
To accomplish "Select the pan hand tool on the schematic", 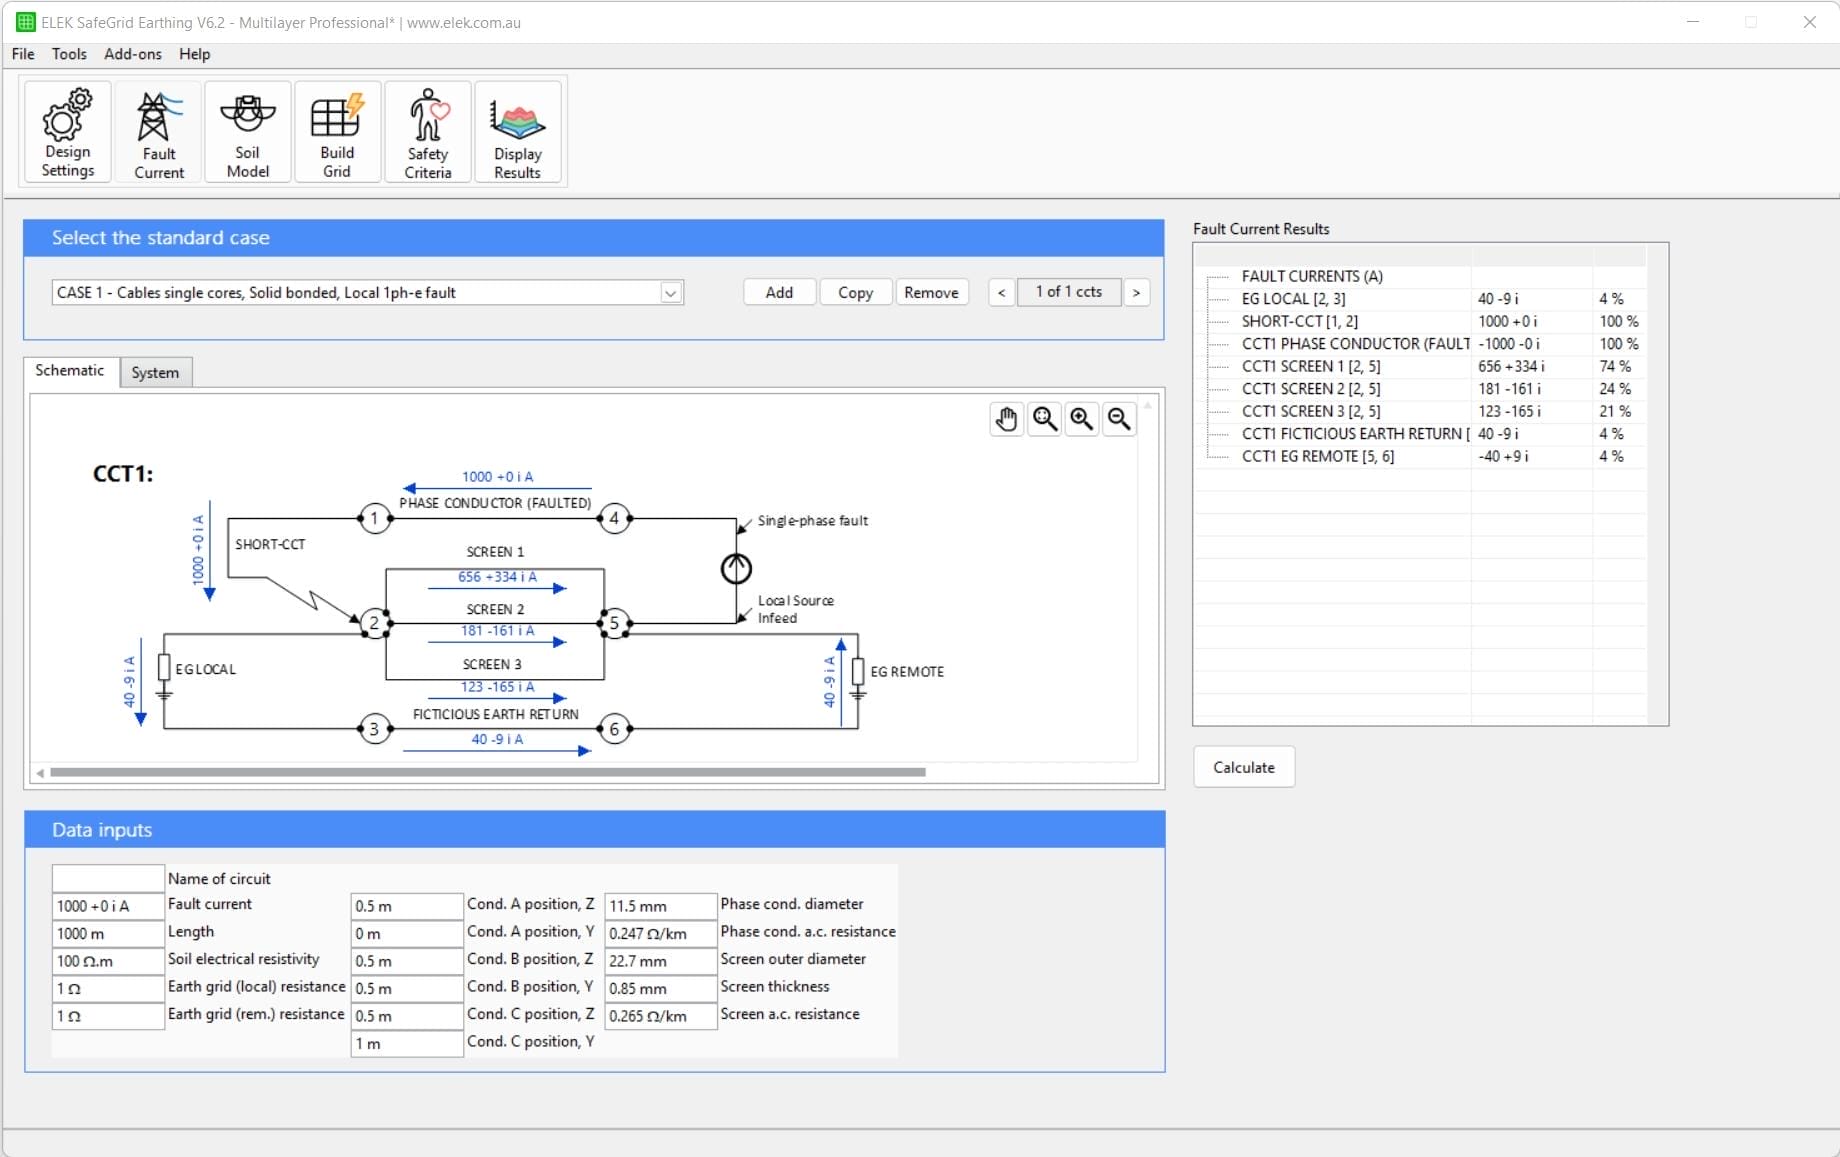I will [1006, 419].
